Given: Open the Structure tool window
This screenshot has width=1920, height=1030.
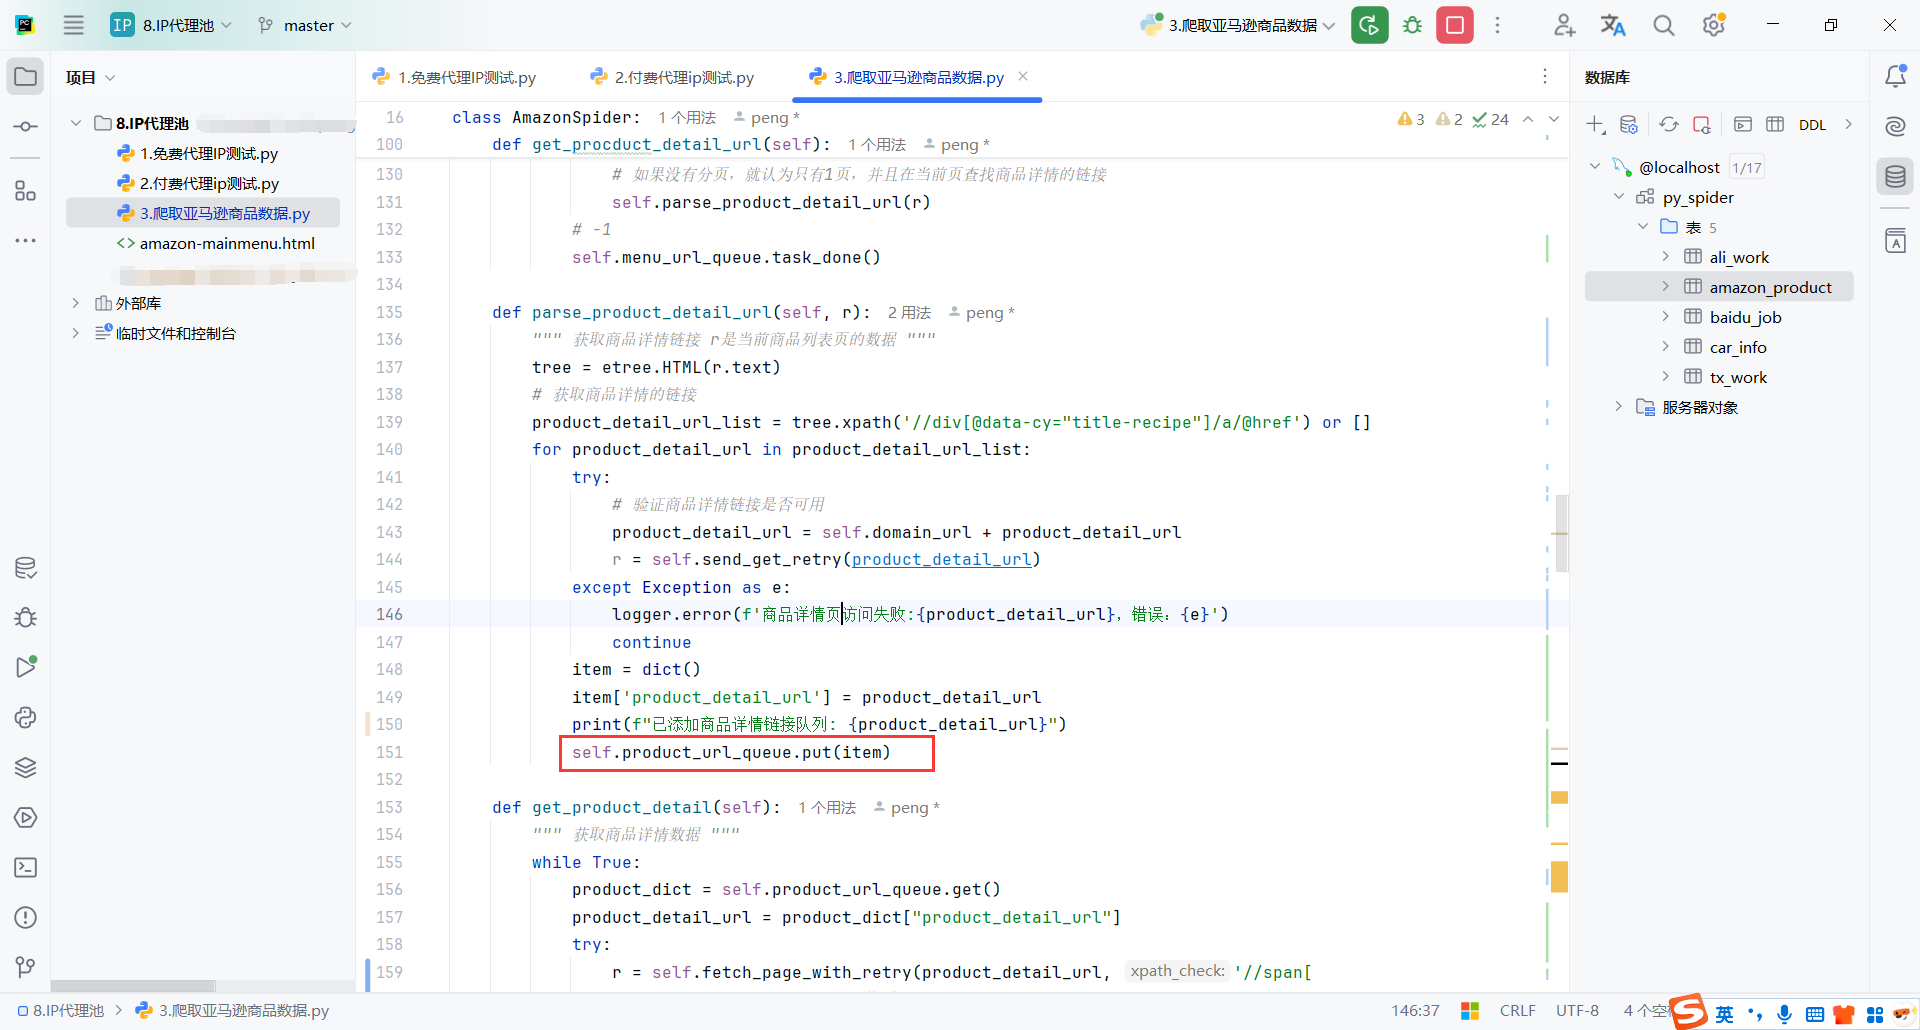Looking at the screenshot, I should (26, 191).
